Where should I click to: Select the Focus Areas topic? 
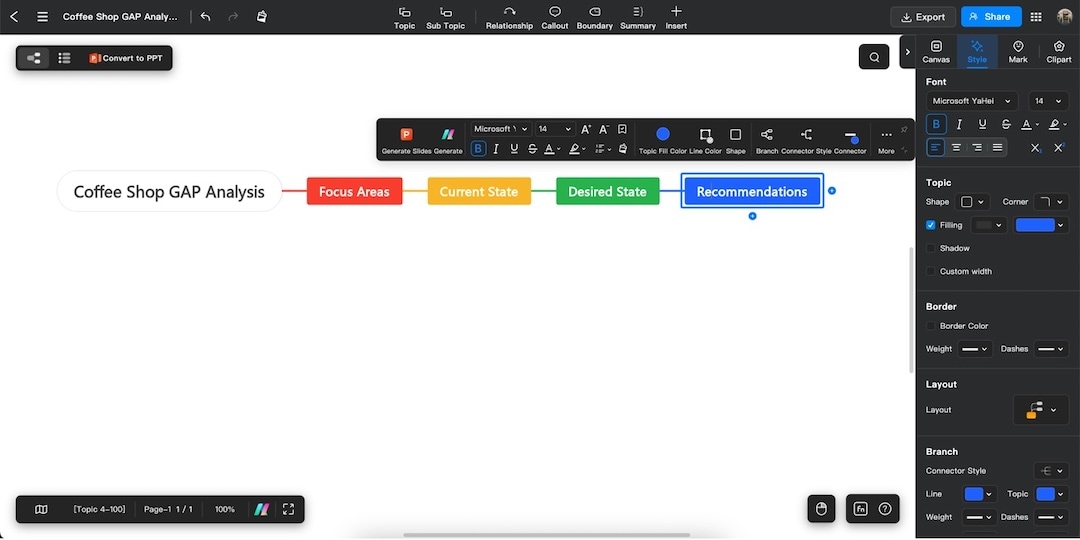click(354, 191)
